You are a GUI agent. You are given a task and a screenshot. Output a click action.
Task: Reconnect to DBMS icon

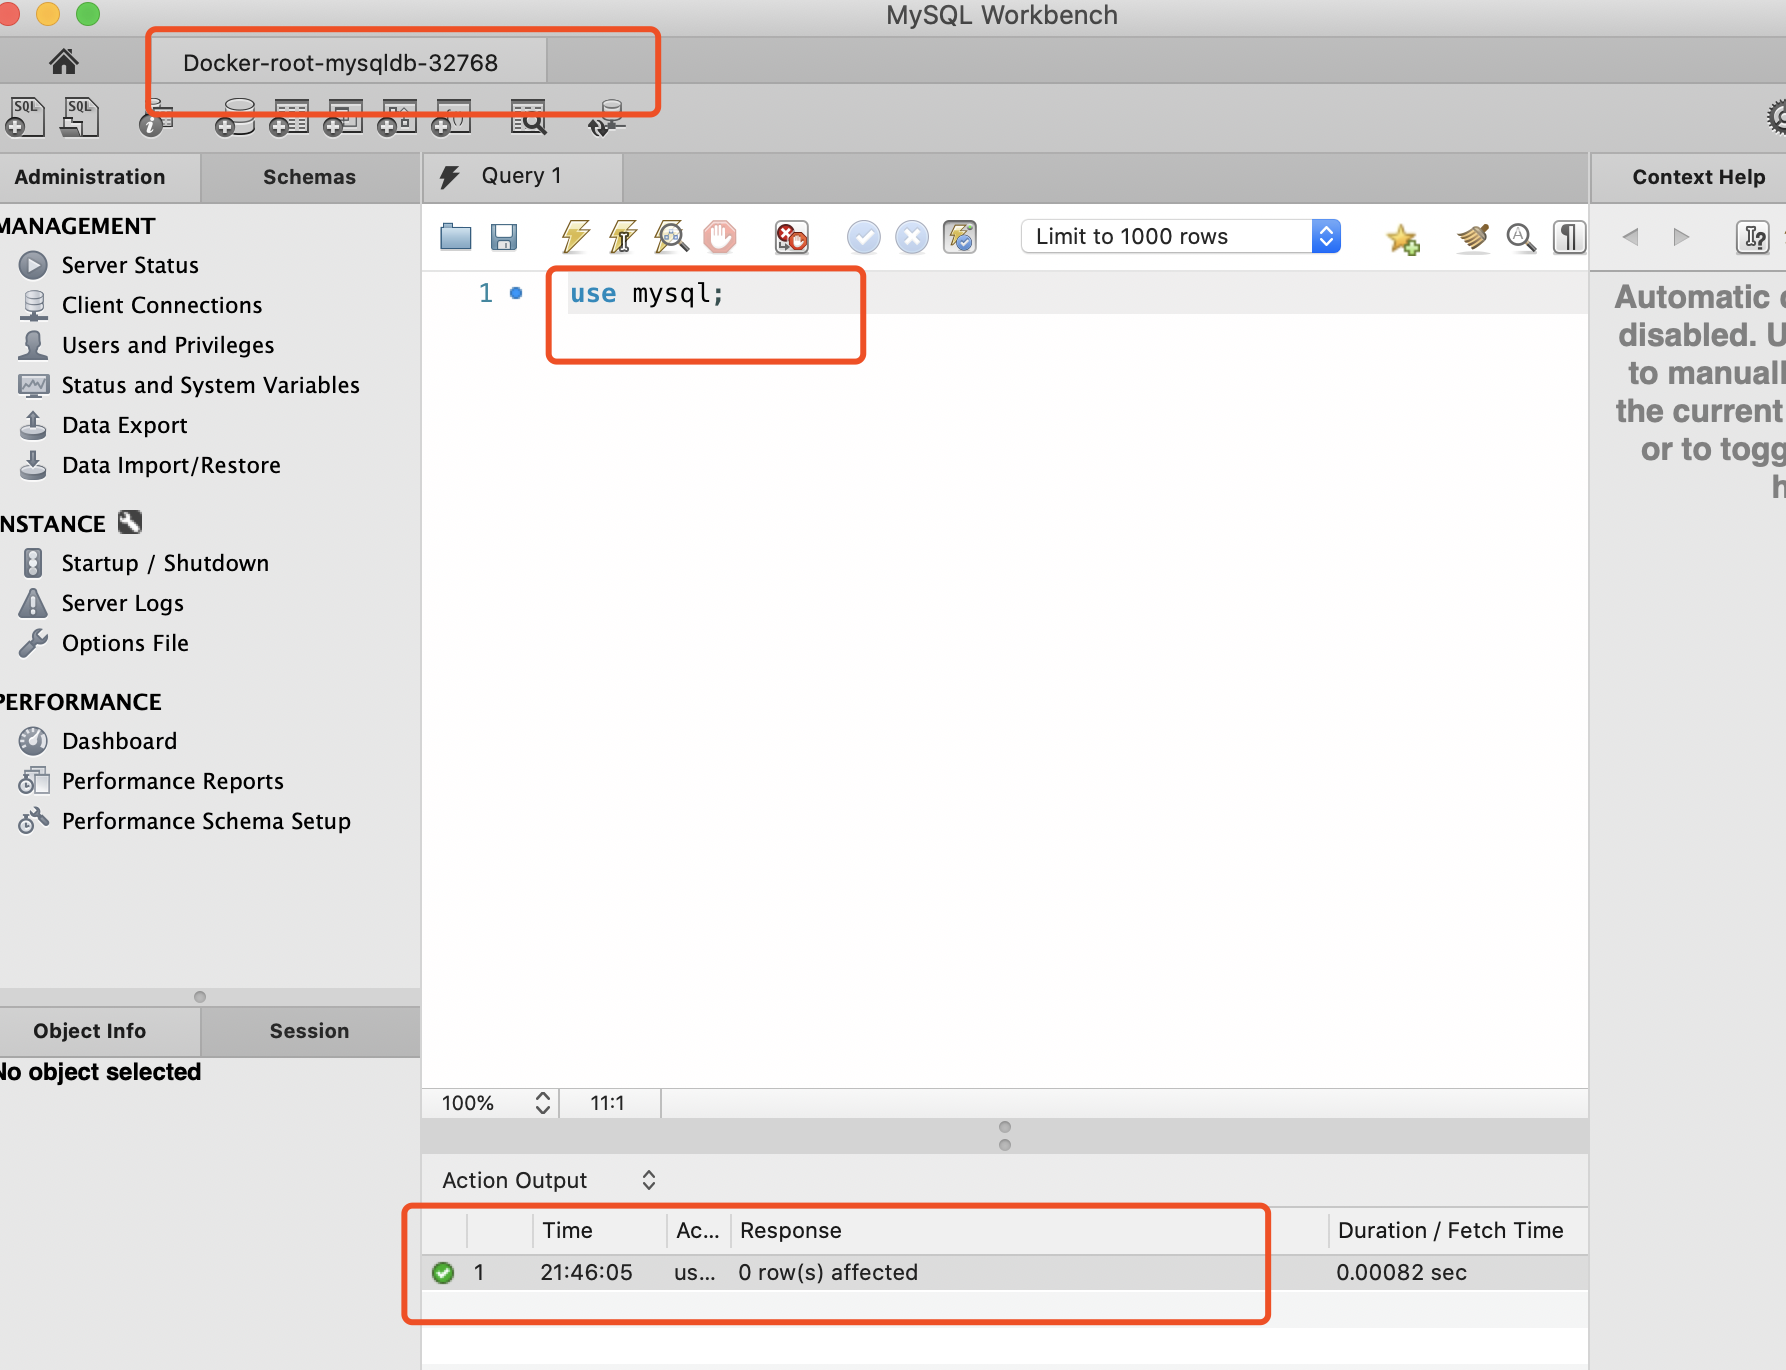tap(606, 117)
